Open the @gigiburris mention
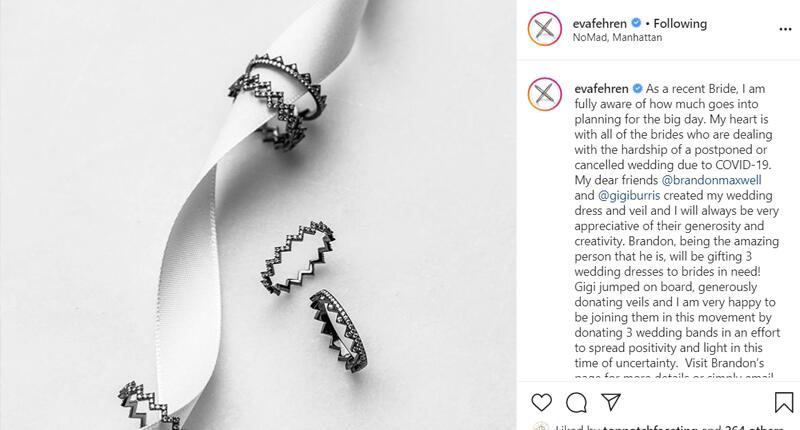 coord(629,195)
